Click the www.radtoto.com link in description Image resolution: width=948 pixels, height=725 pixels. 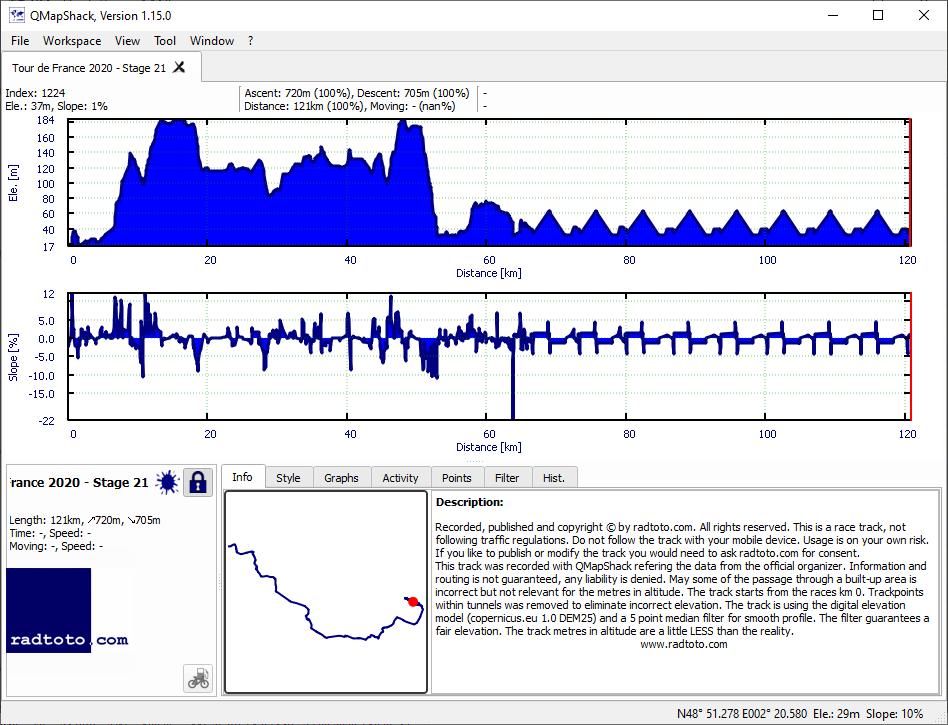pyautogui.click(x=684, y=644)
